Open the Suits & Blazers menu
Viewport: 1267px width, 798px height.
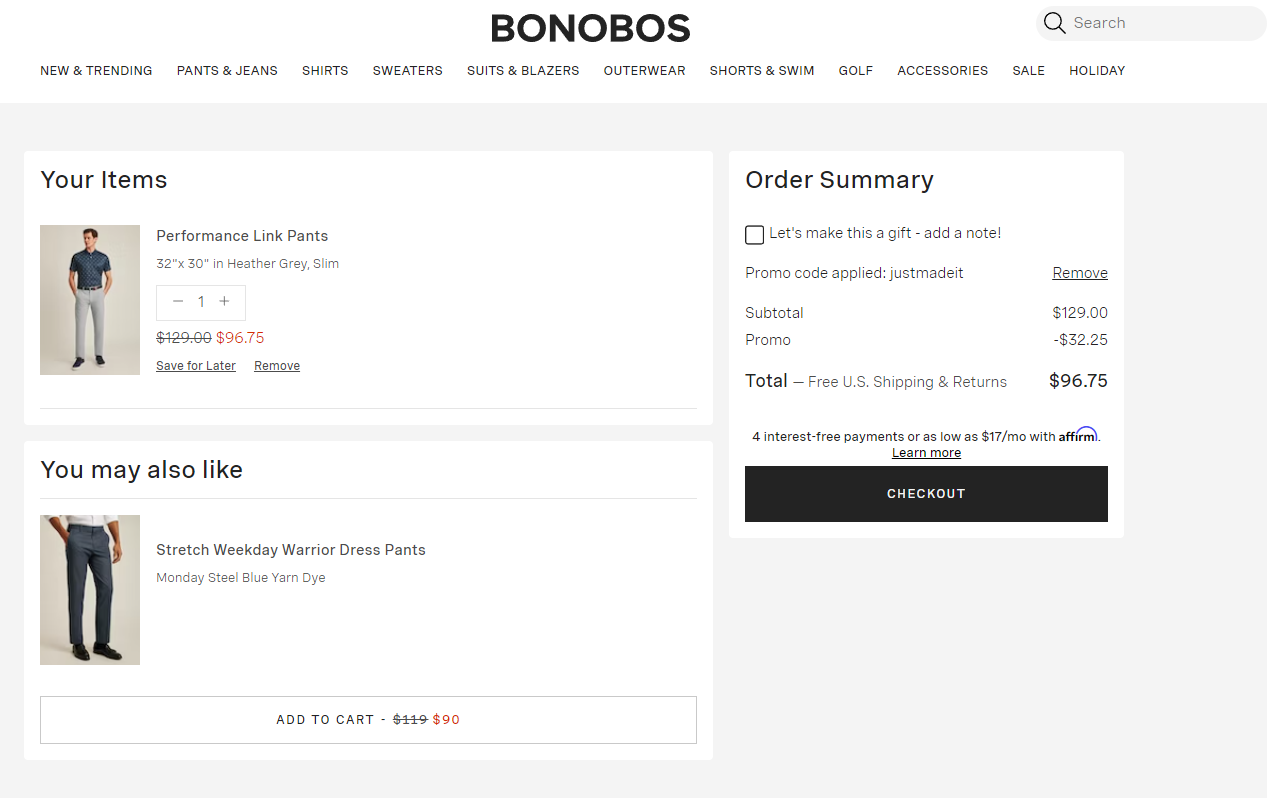point(523,71)
